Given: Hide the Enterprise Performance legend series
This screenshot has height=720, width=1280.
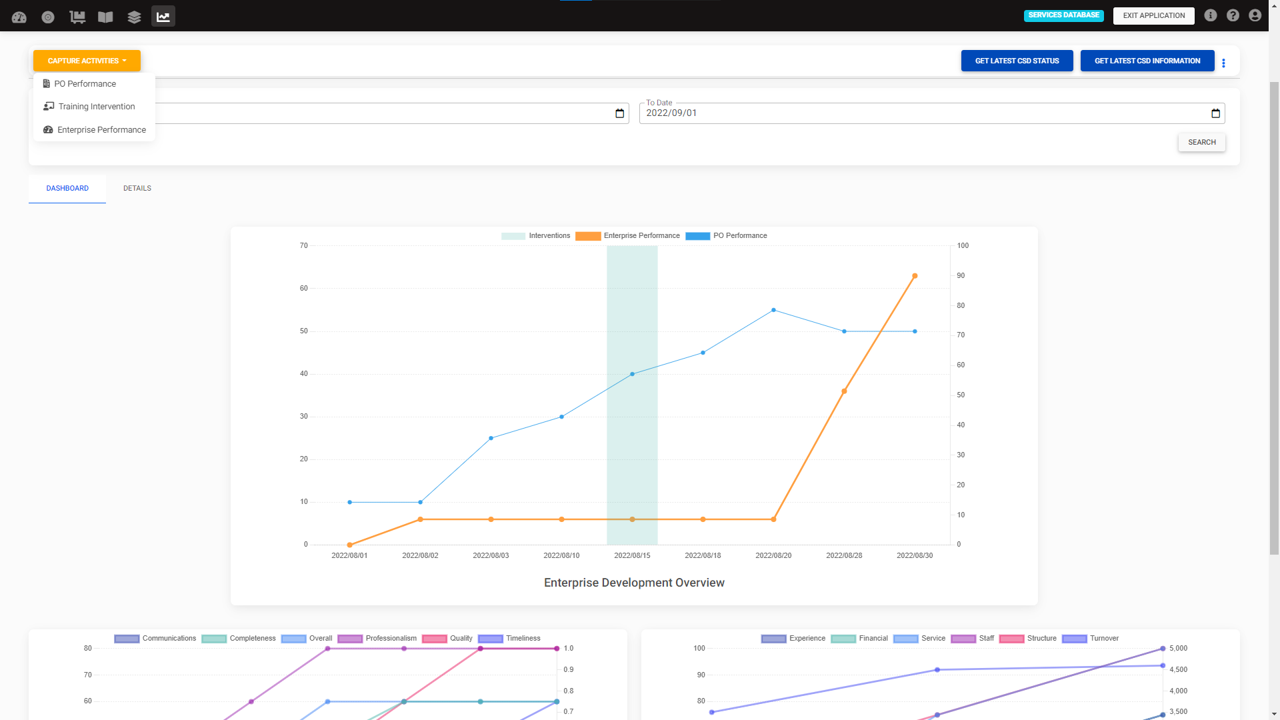Looking at the screenshot, I should (x=628, y=236).
